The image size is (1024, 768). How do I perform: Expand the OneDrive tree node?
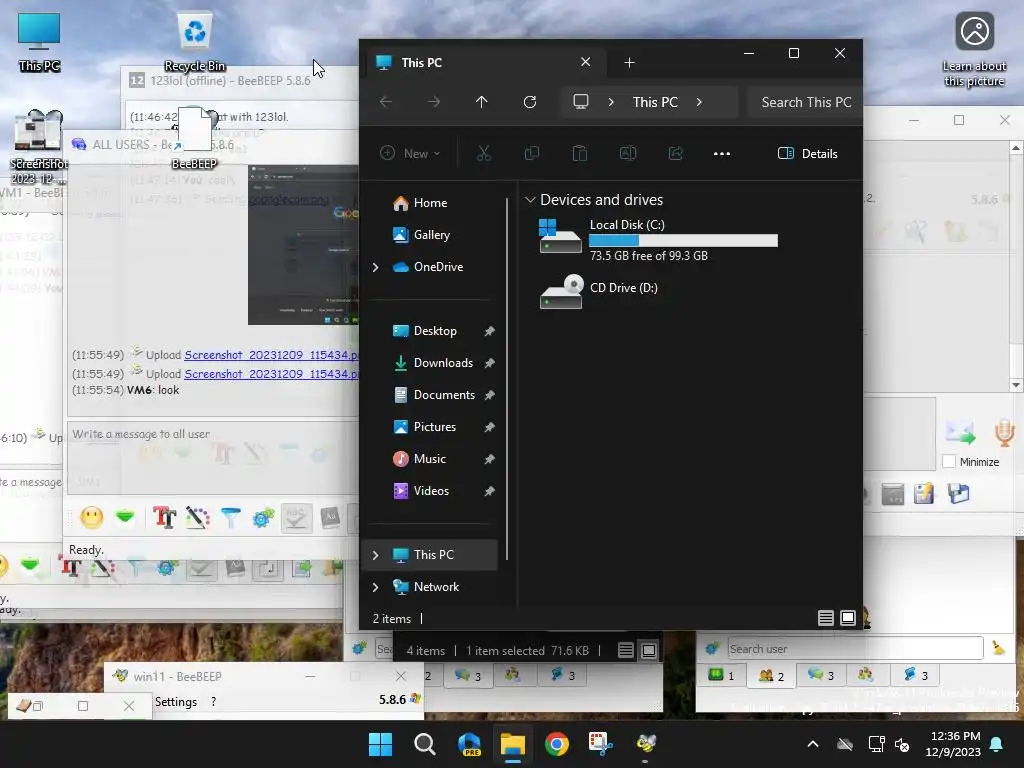[376, 267]
